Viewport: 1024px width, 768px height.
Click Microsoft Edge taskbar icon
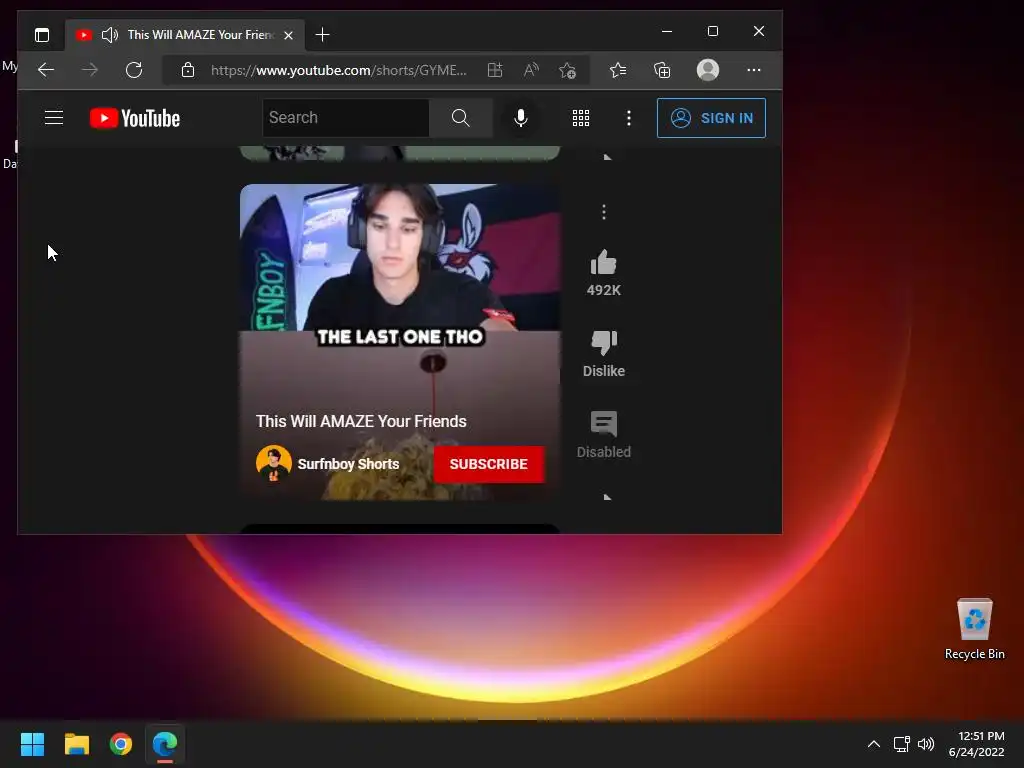[x=165, y=744]
